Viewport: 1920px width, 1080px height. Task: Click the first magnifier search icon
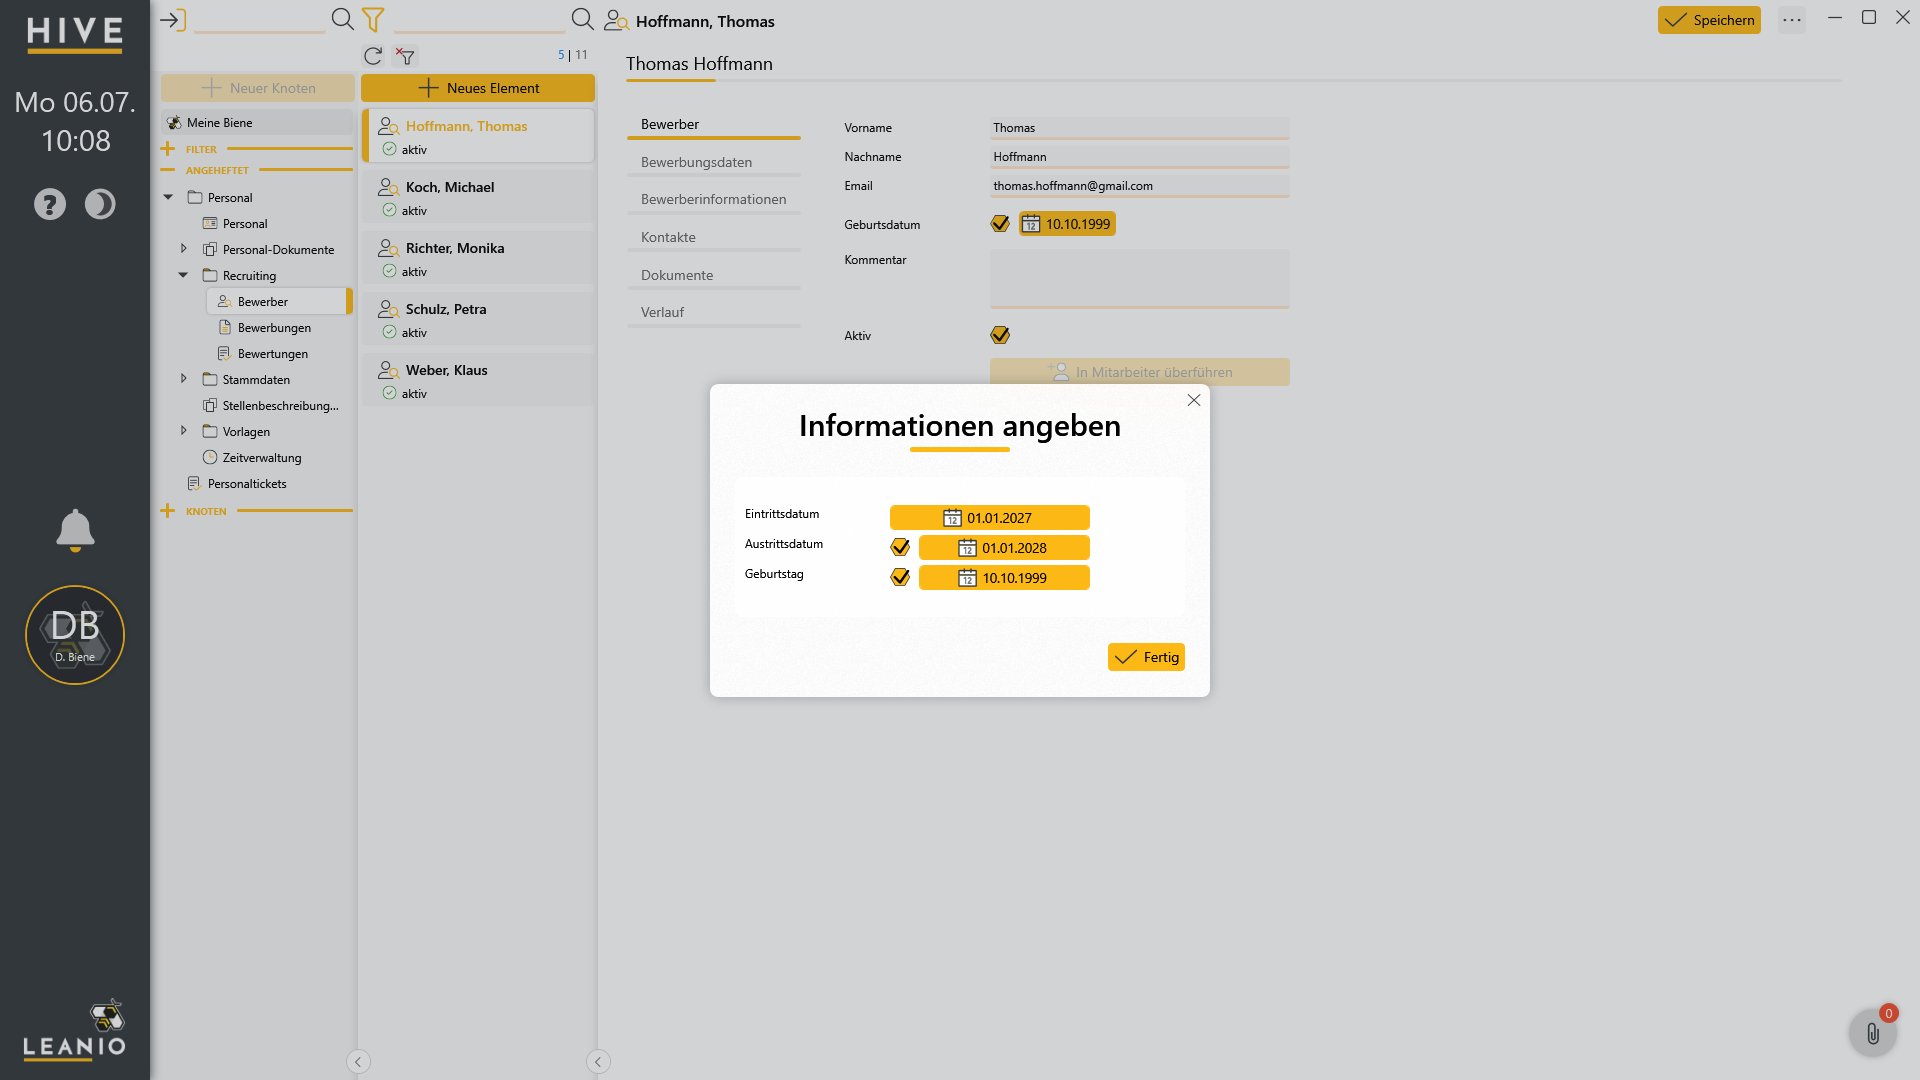342,19
